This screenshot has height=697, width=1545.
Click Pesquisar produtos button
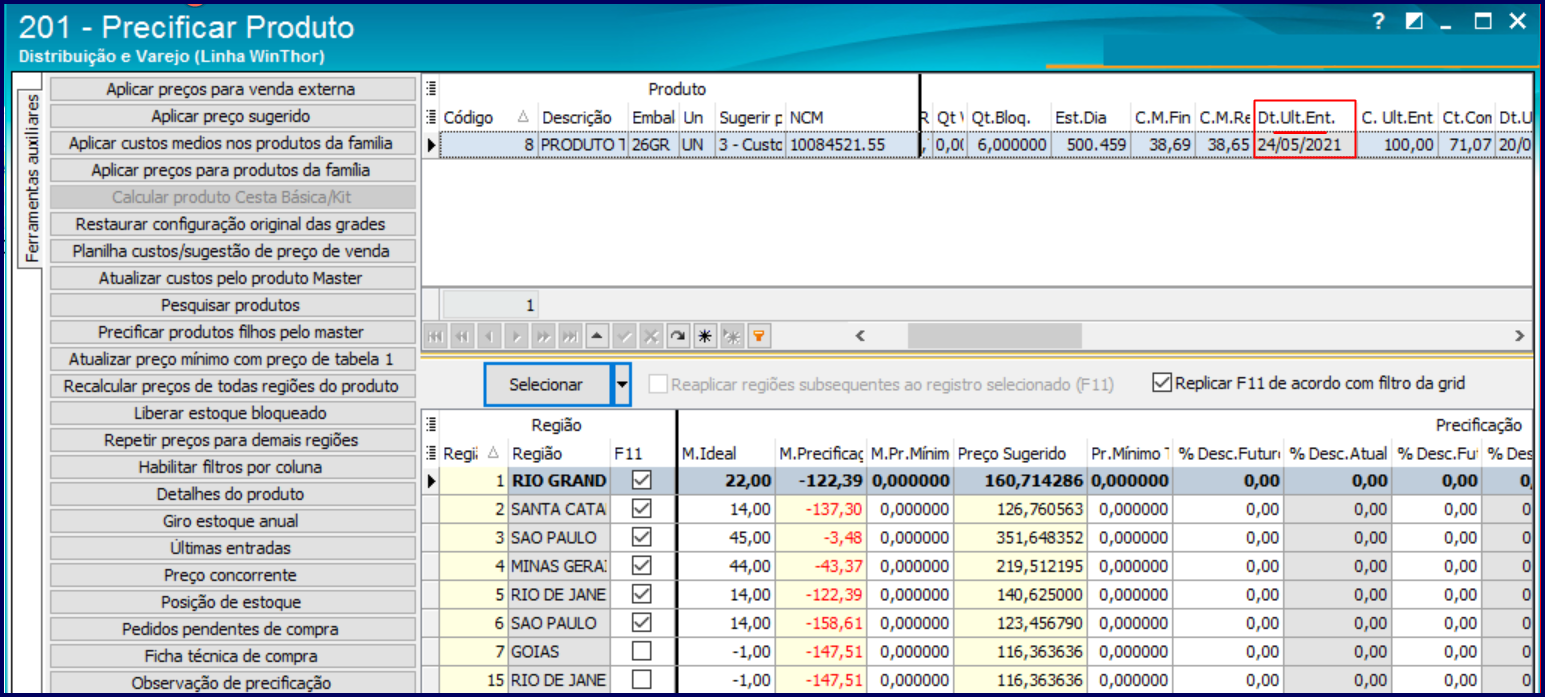pyautogui.click(x=231, y=305)
